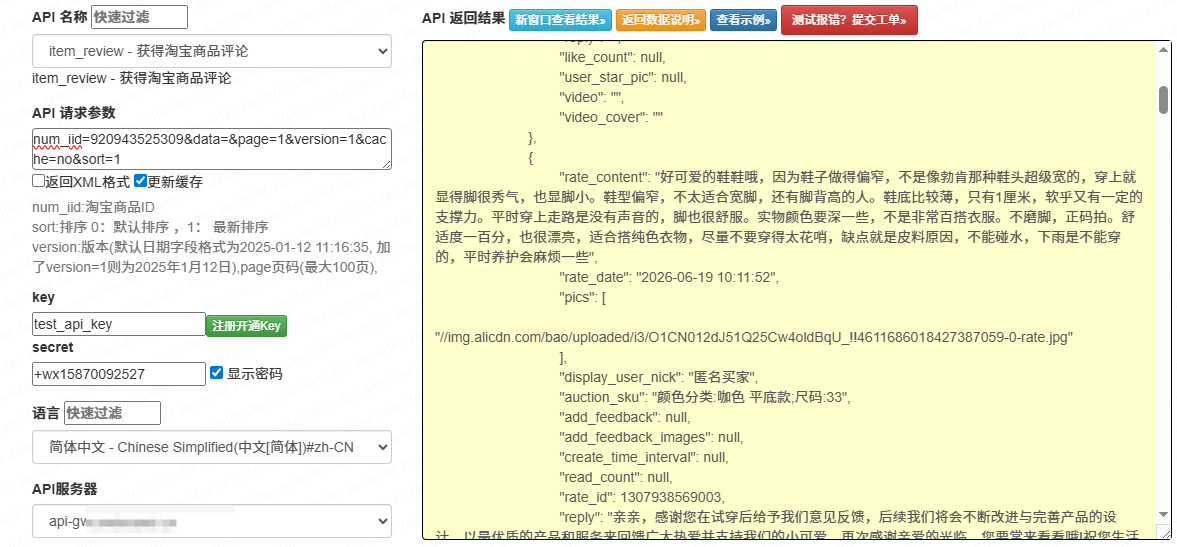Click the "like_count": null line
Image resolution: width=1177 pixels, height=547 pixels.
[612, 57]
